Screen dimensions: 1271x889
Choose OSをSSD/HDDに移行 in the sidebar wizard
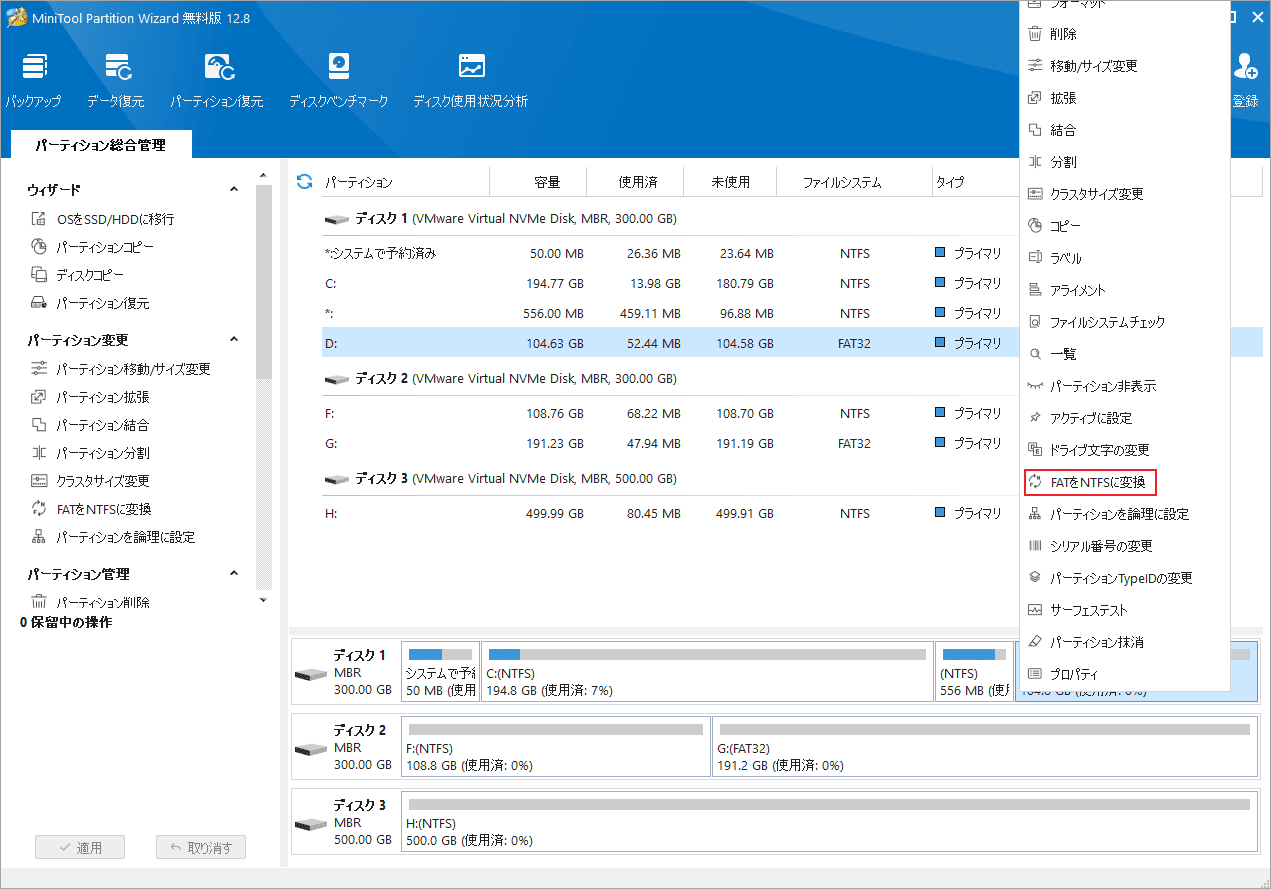click(x=103, y=219)
